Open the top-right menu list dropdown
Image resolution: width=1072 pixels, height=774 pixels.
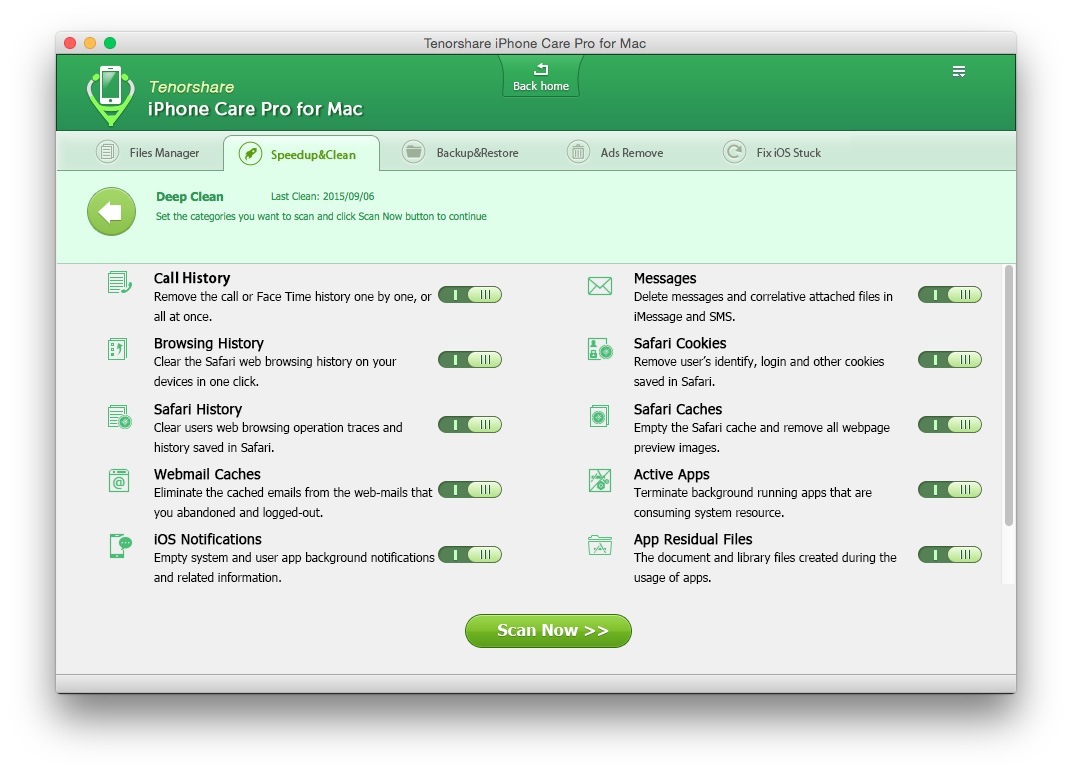click(959, 72)
